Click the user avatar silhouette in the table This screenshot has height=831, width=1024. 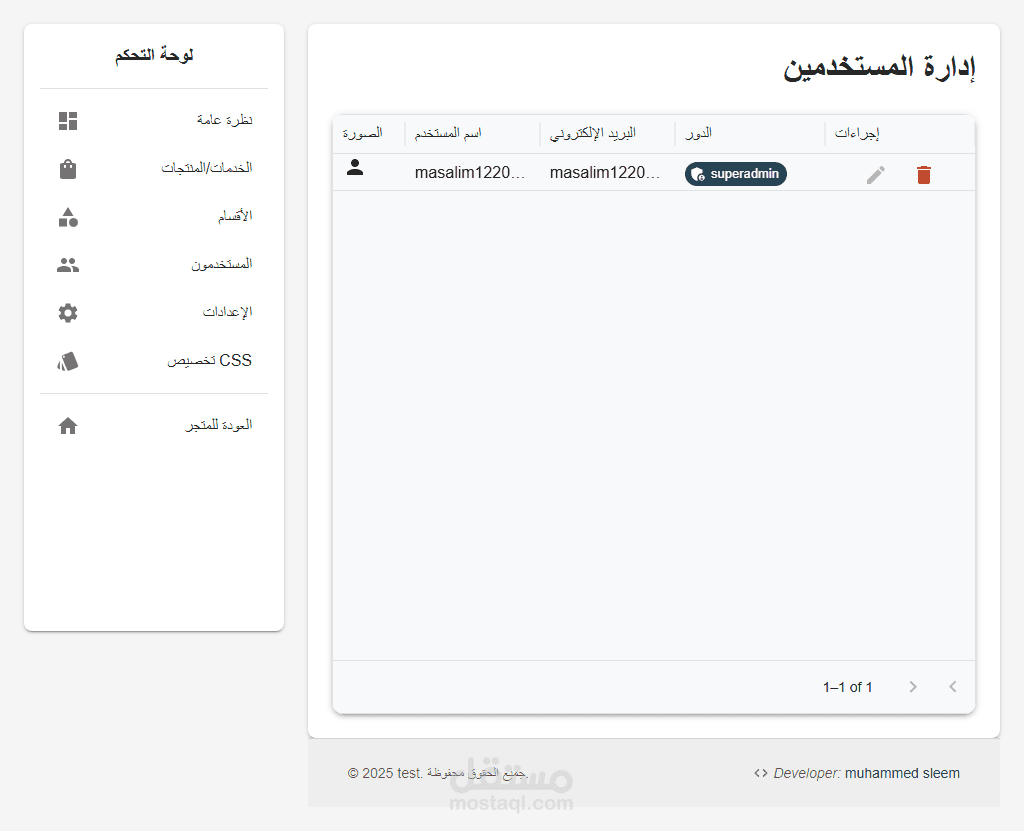pyautogui.click(x=355, y=169)
